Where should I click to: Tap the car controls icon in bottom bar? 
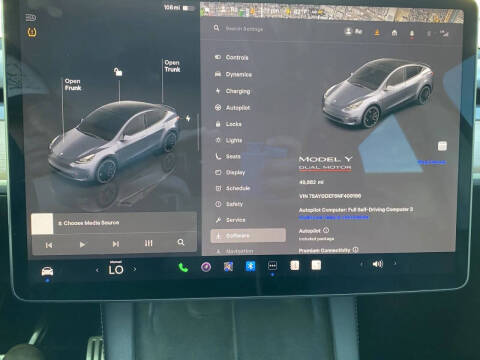(x=47, y=271)
